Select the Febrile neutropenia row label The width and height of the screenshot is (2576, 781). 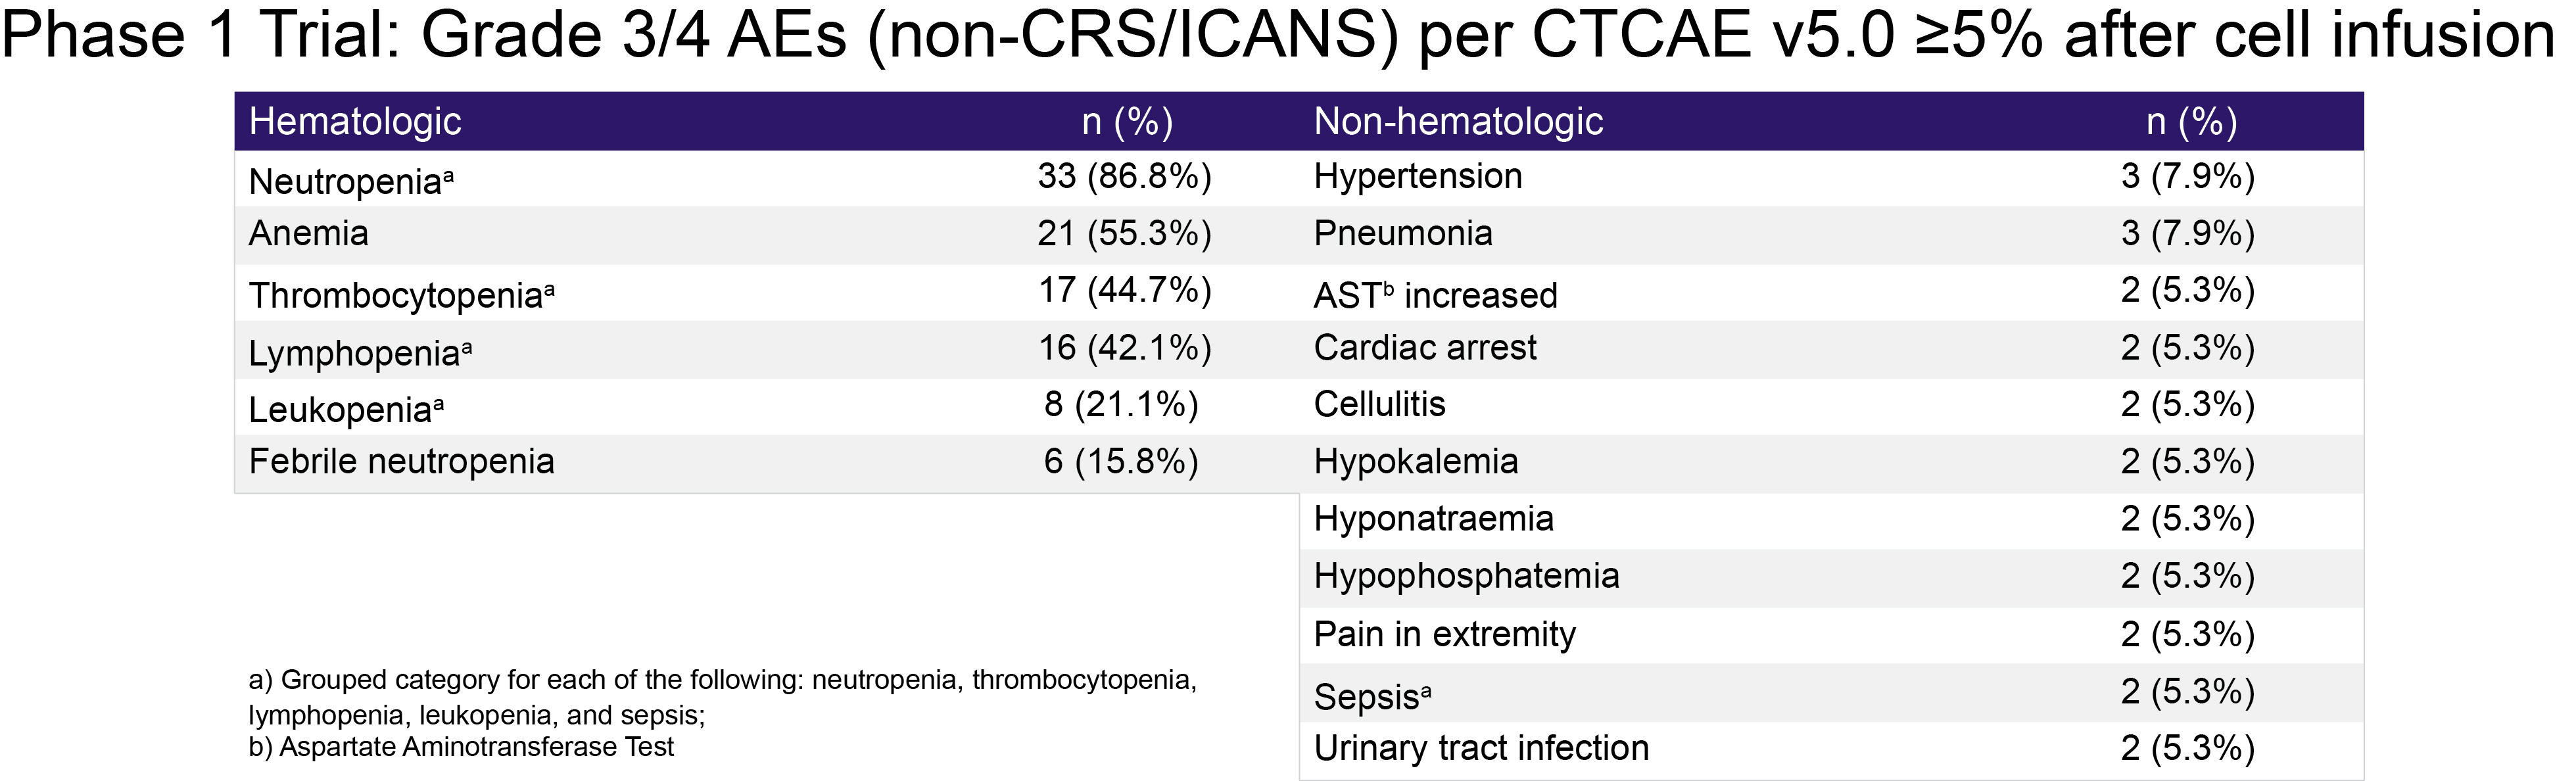[401, 462]
